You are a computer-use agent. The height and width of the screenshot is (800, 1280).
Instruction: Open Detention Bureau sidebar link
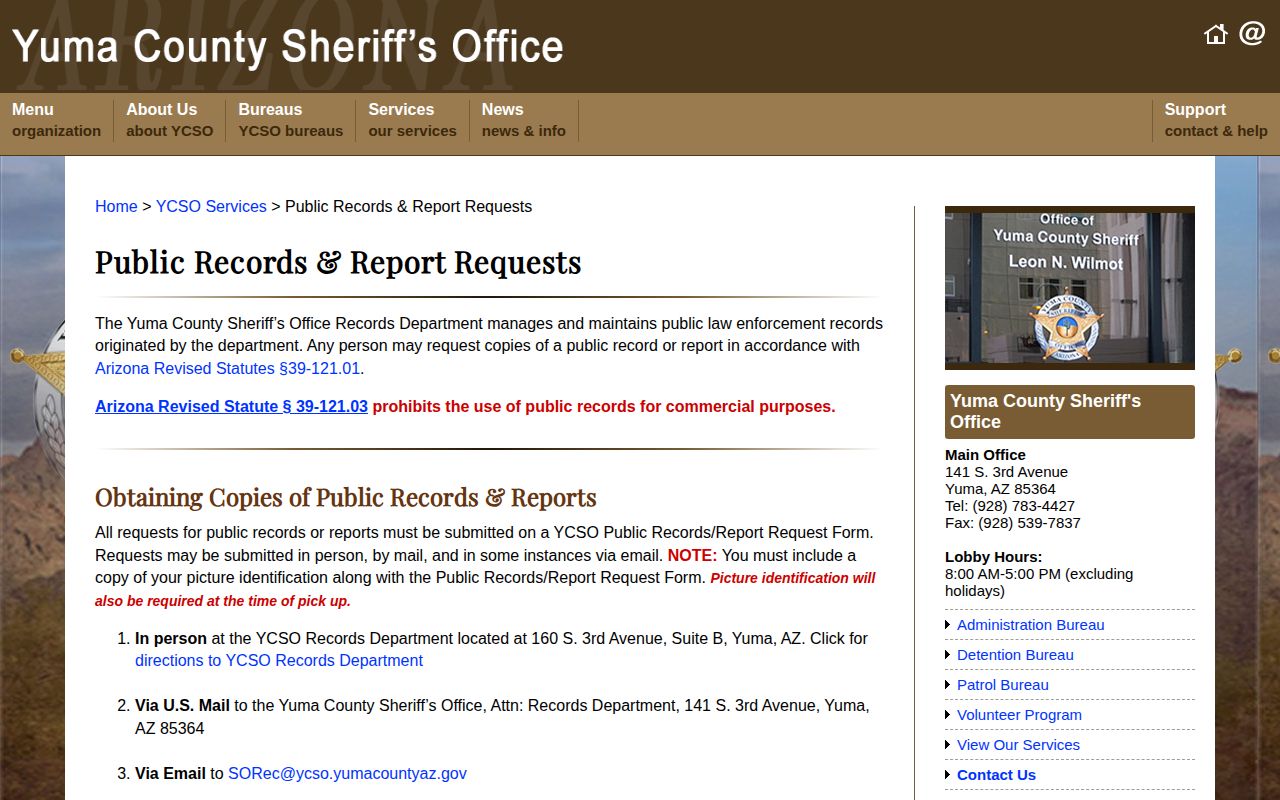[1015, 655]
